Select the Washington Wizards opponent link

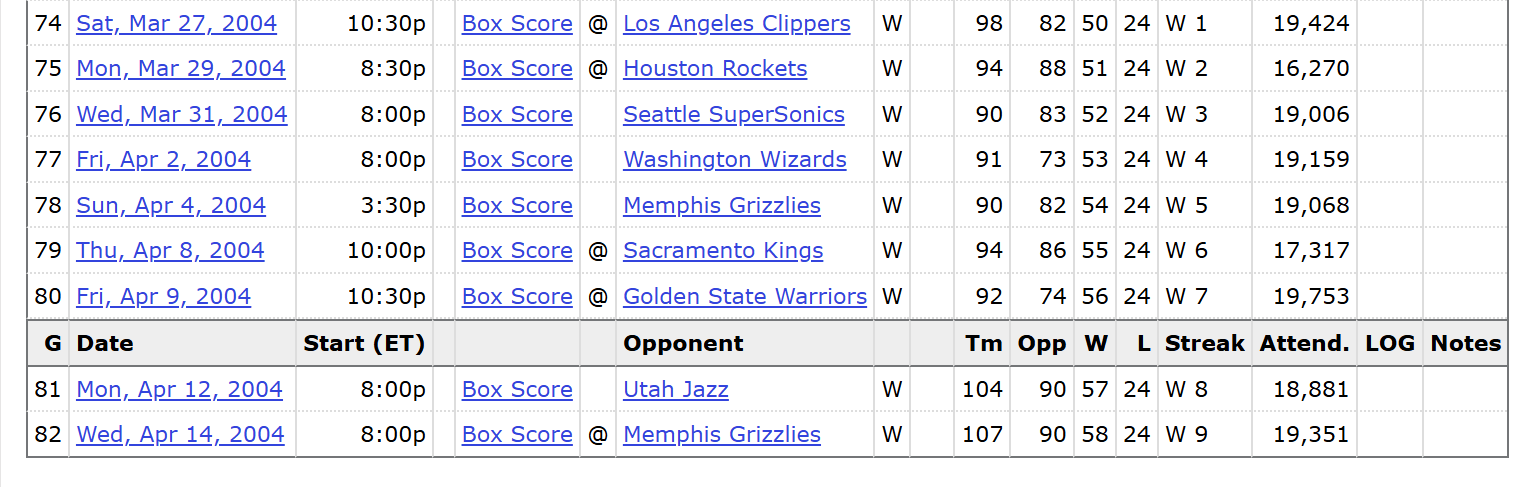735,160
